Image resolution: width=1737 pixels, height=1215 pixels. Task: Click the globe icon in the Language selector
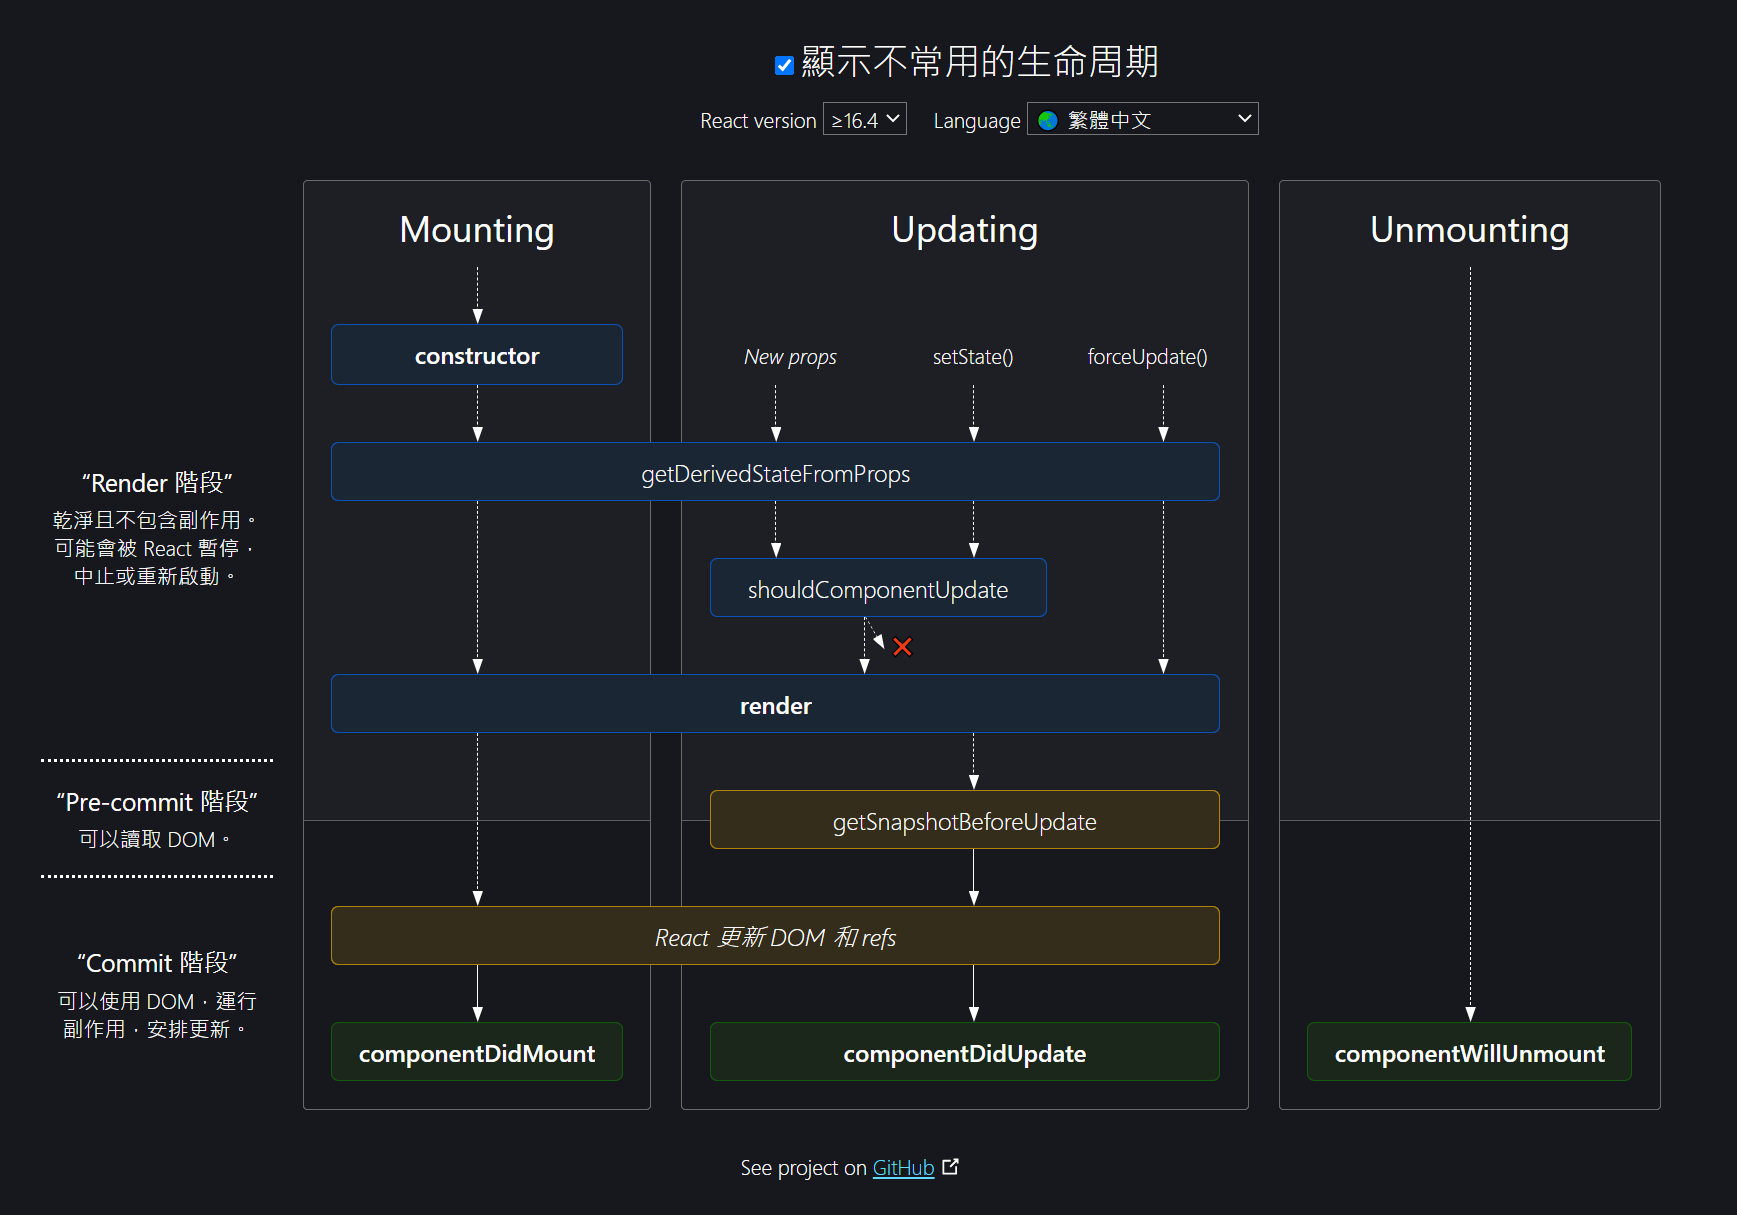[x=1047, y=119]
